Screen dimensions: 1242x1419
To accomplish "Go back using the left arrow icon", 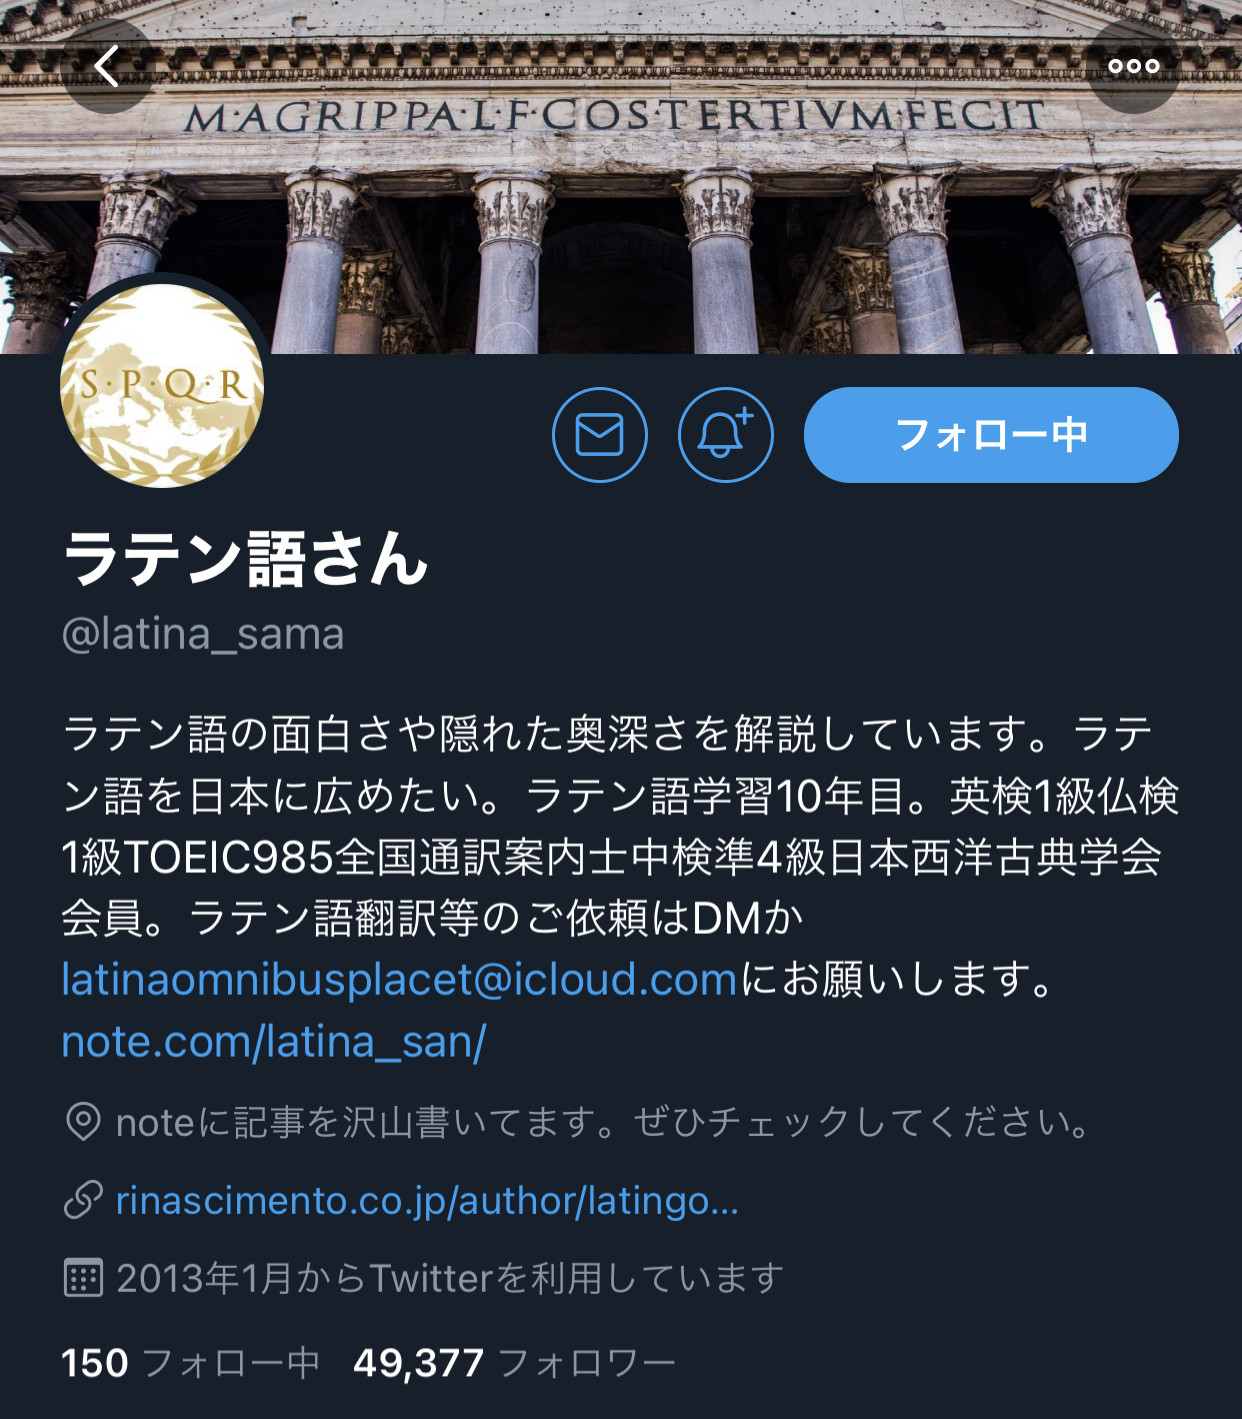I will click(108, 67).
